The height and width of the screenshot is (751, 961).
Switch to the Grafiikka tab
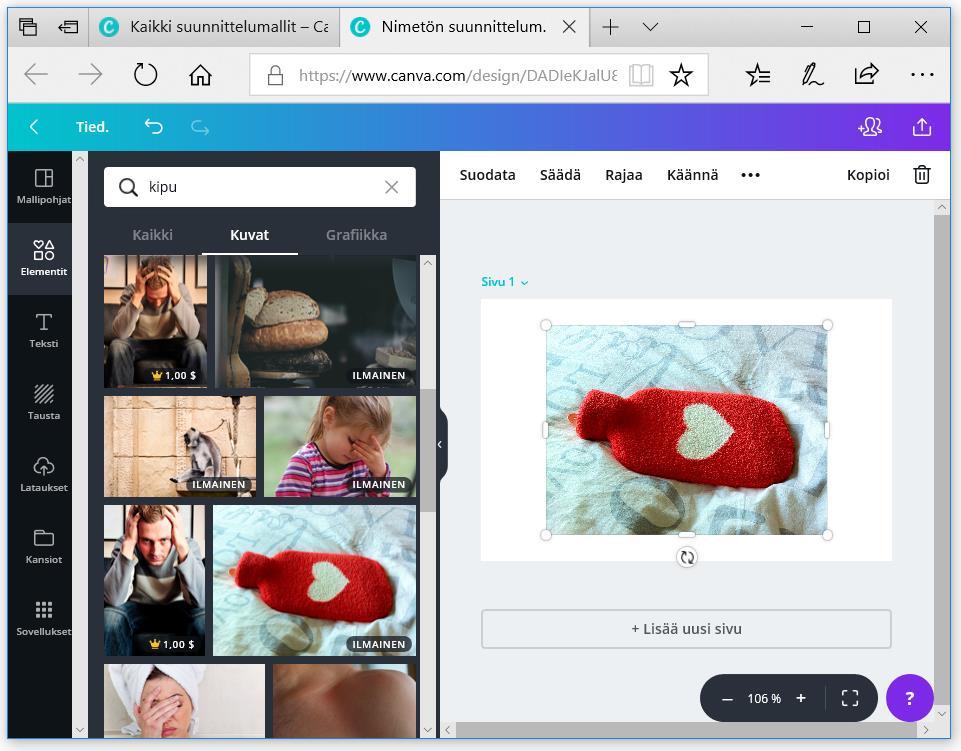[x=356, y=235]
